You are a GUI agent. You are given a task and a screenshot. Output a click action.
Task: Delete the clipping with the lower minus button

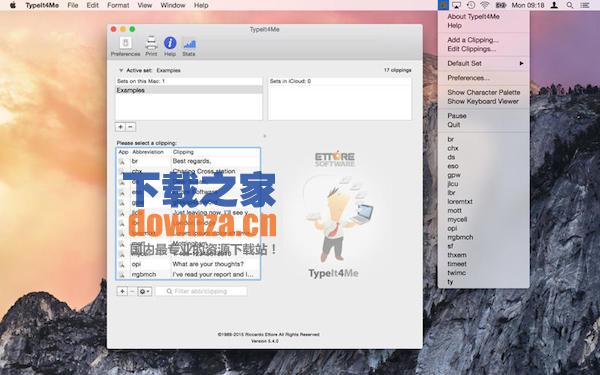point(132,291)
